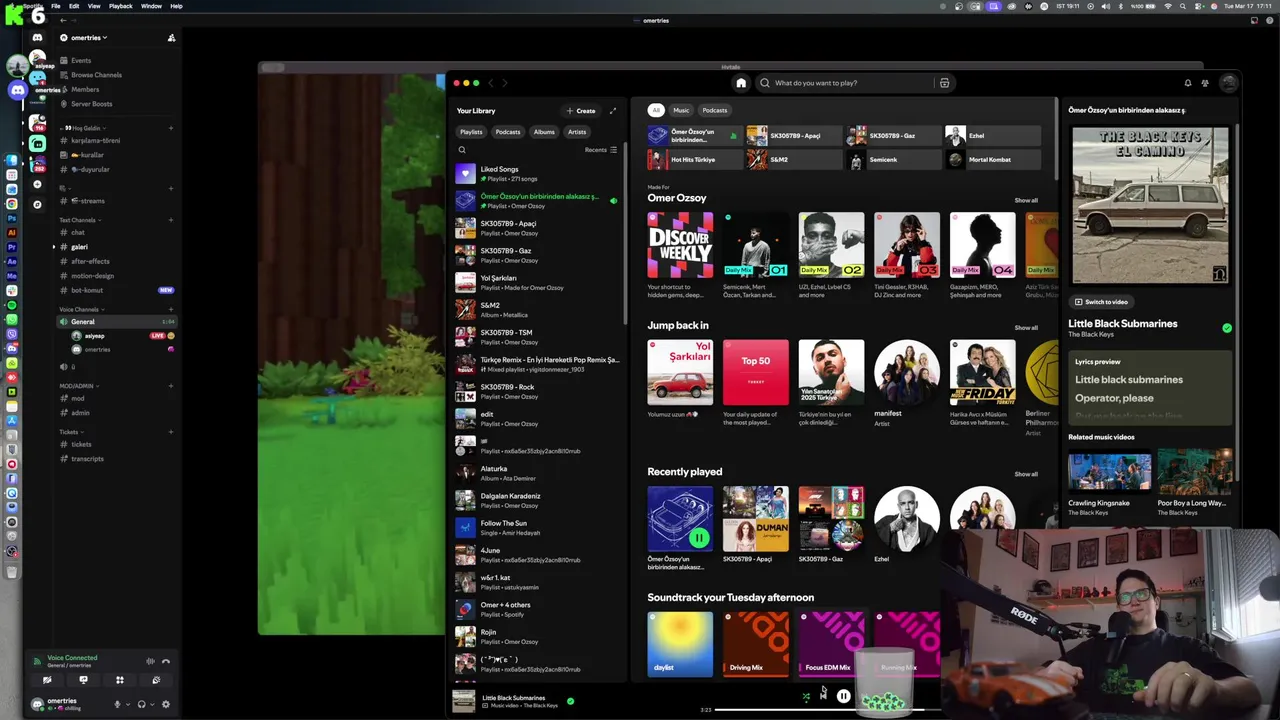This screenshot has height=720, width=1280.
Task: Create channel in Voice Channels category
Action: pyautogui.click(x=171, y=309)
